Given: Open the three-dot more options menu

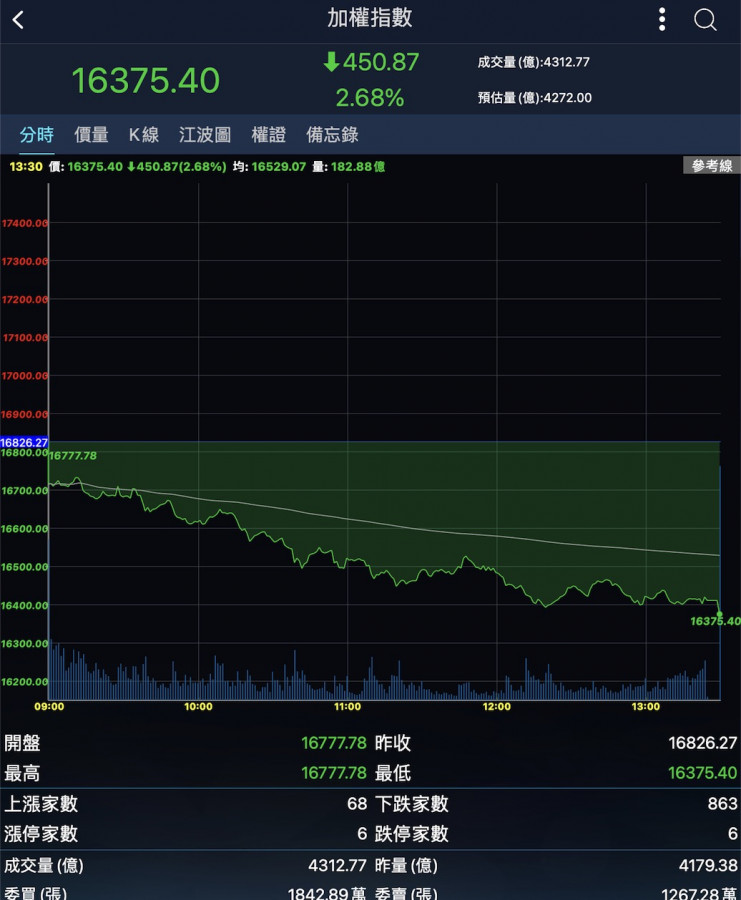Looking at the screenshot, I should [x=662, y=19].
